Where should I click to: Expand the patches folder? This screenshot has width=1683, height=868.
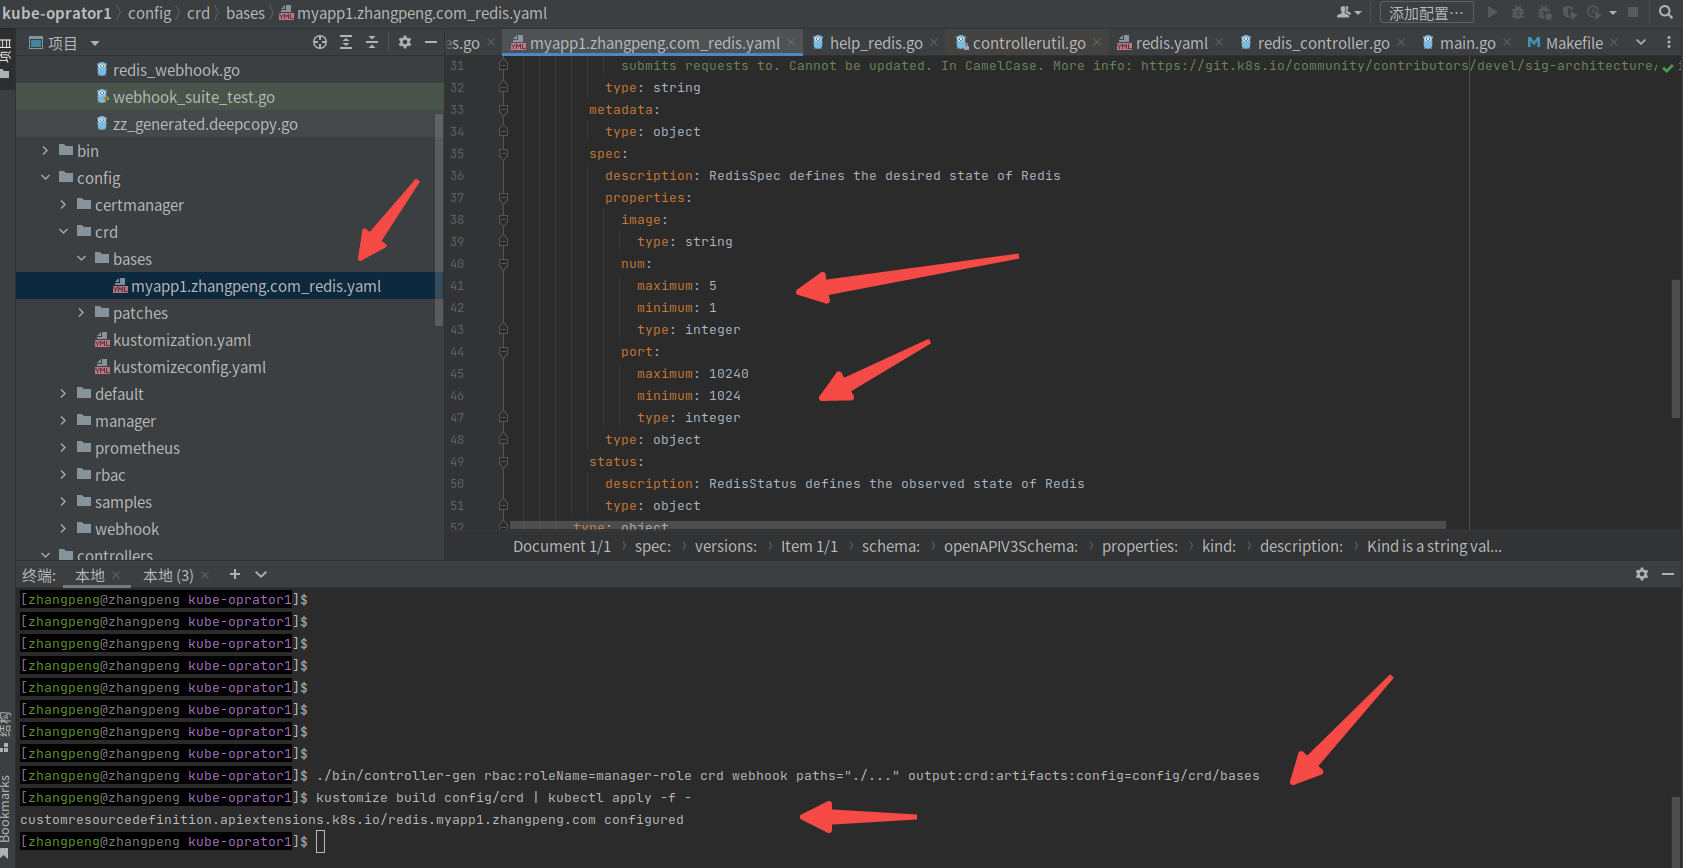(x=81, y=313)
